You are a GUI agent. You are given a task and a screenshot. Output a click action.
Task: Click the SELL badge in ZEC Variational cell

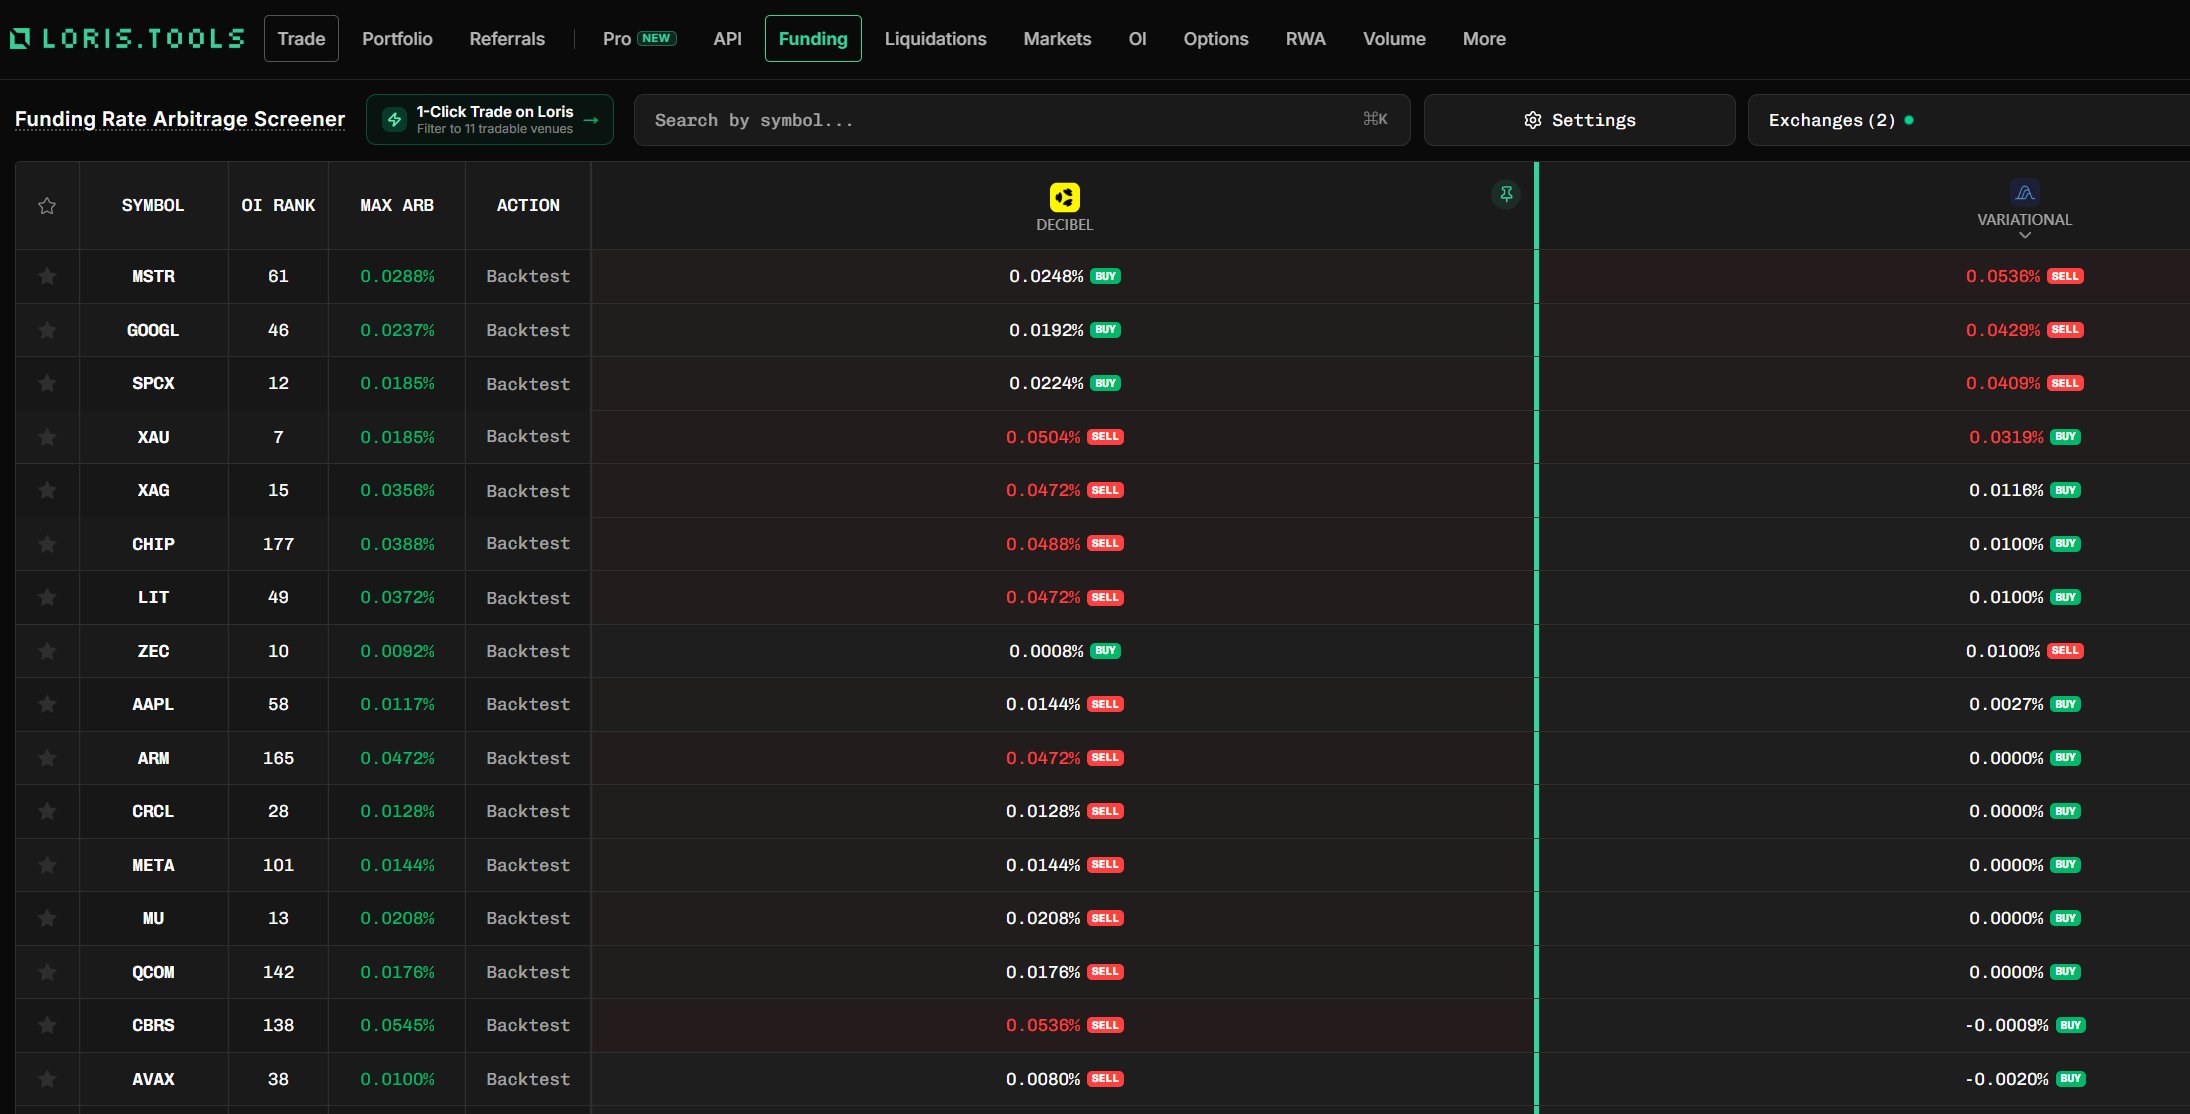[x=2065, y=651]
